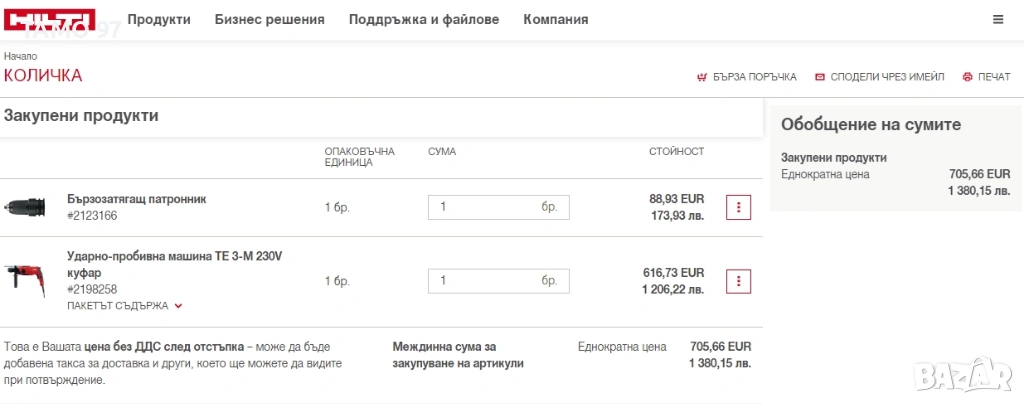Click the keyless chuck product thumbnail
Viewport: 1024px width, 404px height.
coord(24,207)
